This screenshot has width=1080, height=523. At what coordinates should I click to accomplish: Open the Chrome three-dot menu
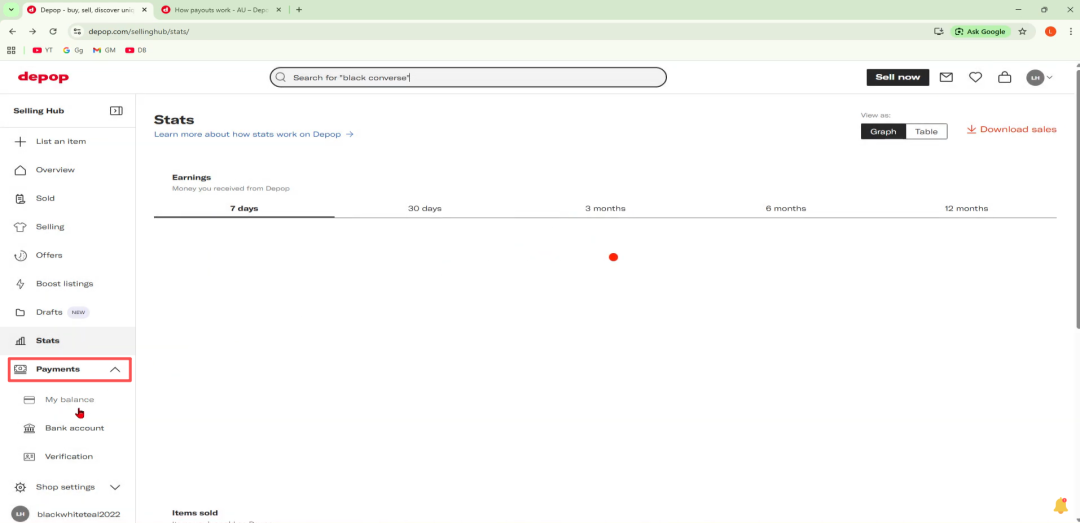coord(1070,32)
